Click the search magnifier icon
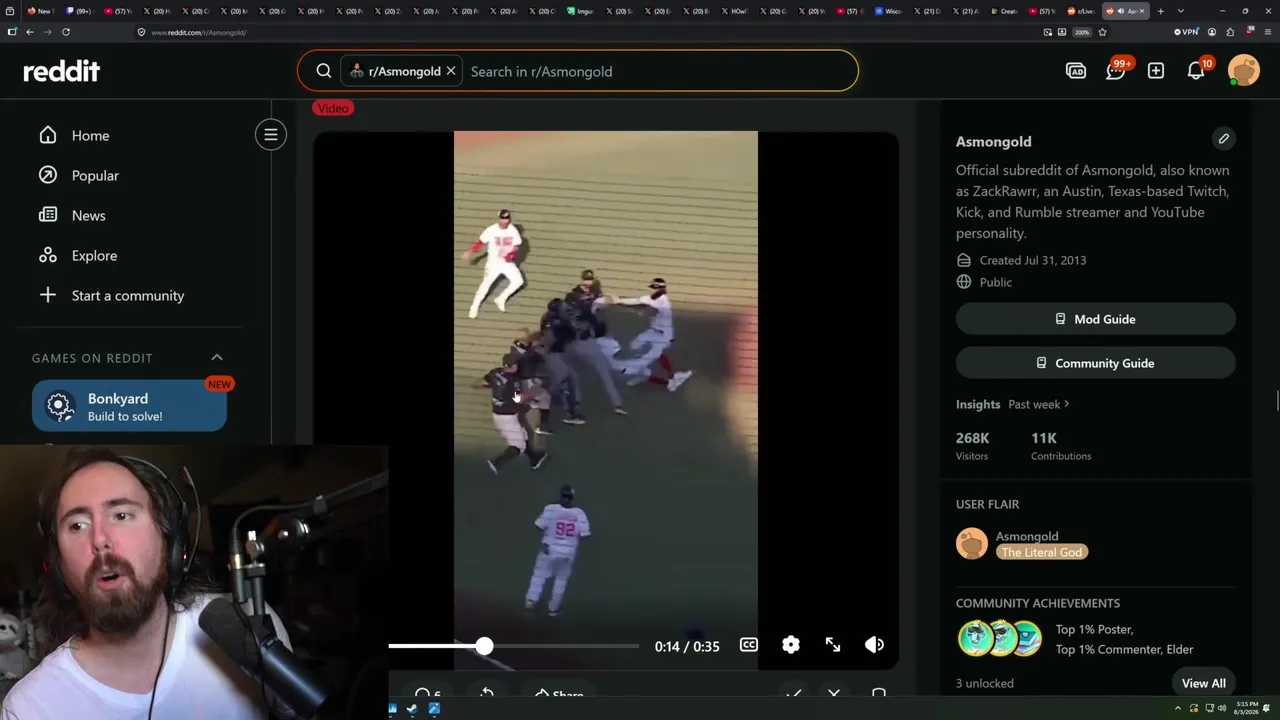1280x720 pixels. [324, 71]
